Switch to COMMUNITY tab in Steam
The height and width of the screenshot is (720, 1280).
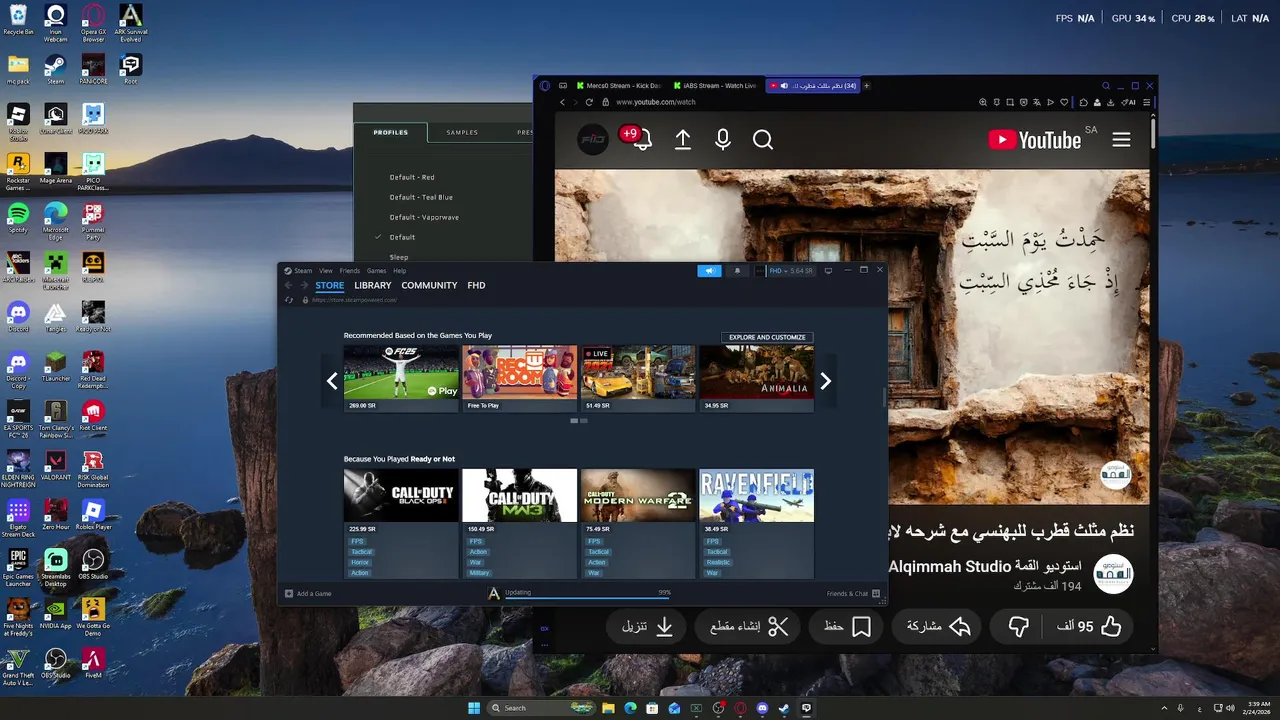coord(429,286)
